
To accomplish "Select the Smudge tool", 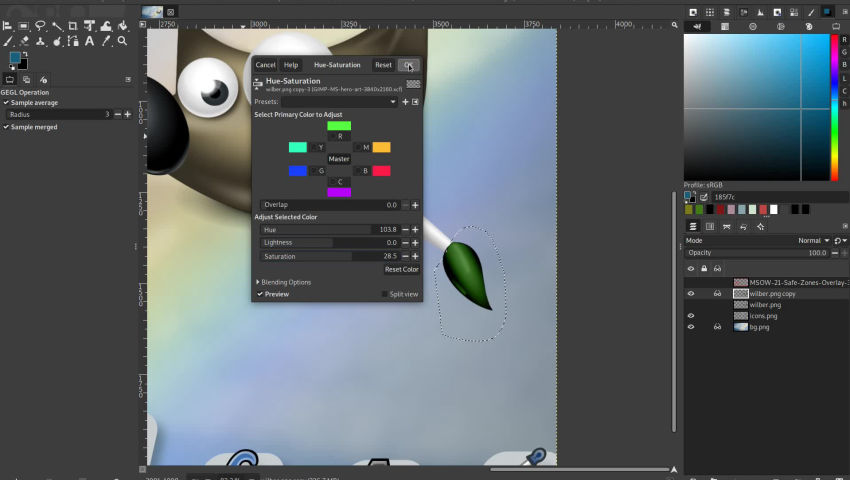I will [56, 41].
